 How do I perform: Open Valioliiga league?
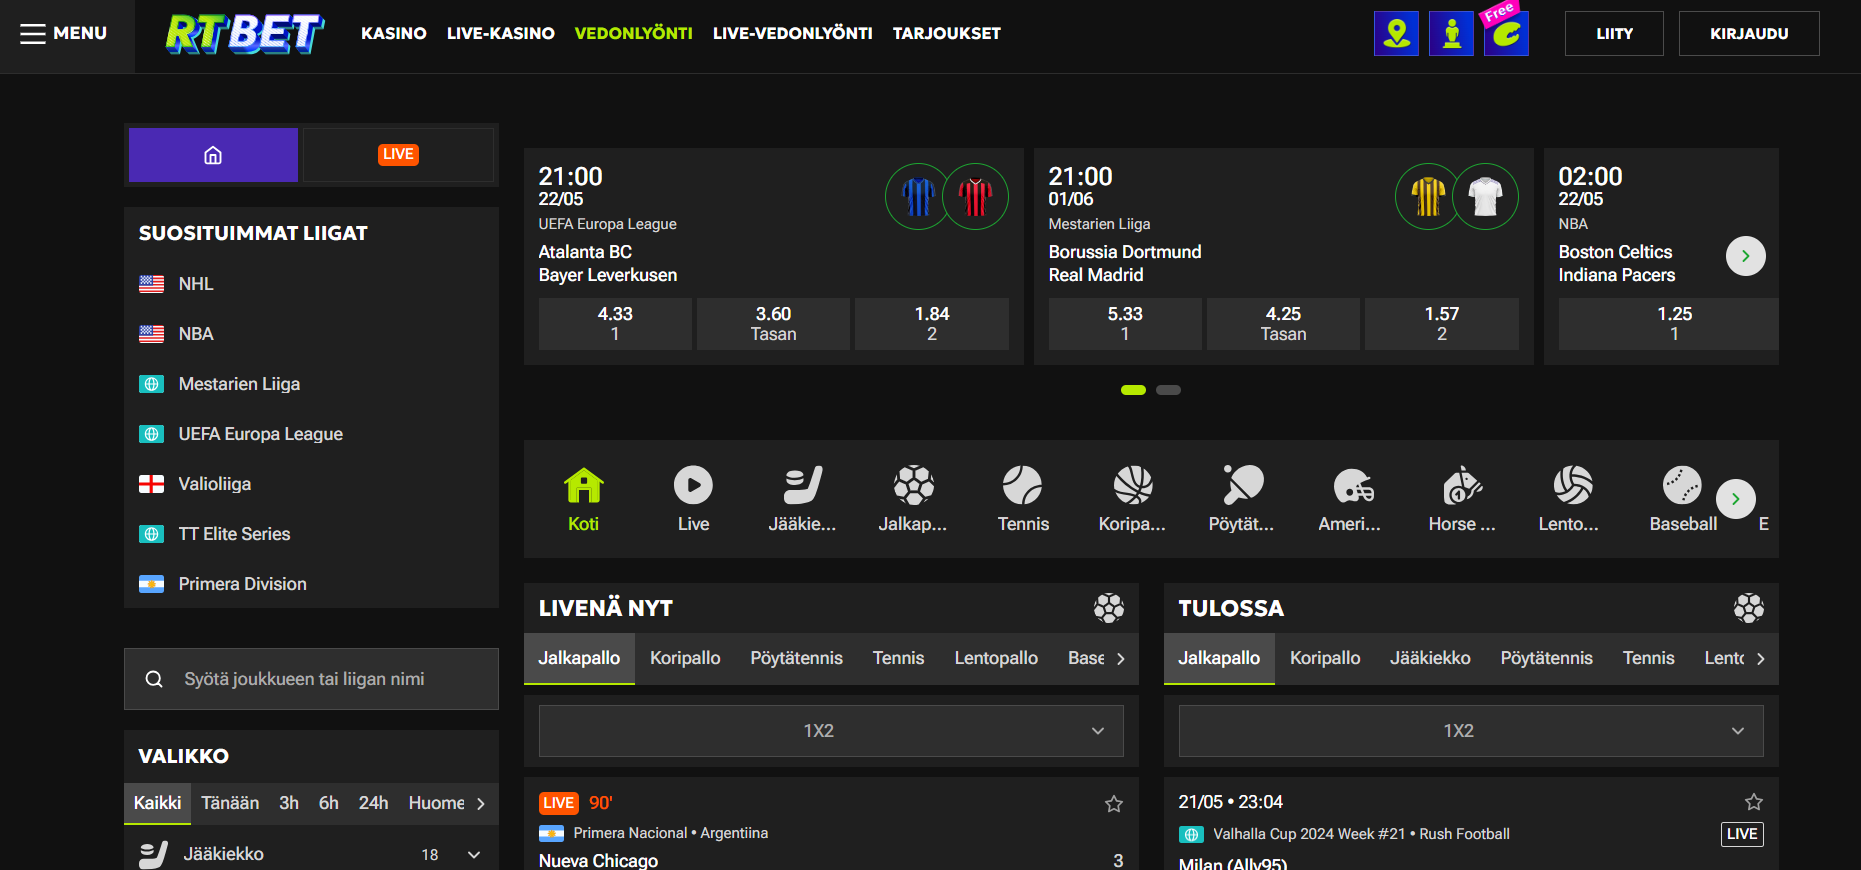pos(311,484)
